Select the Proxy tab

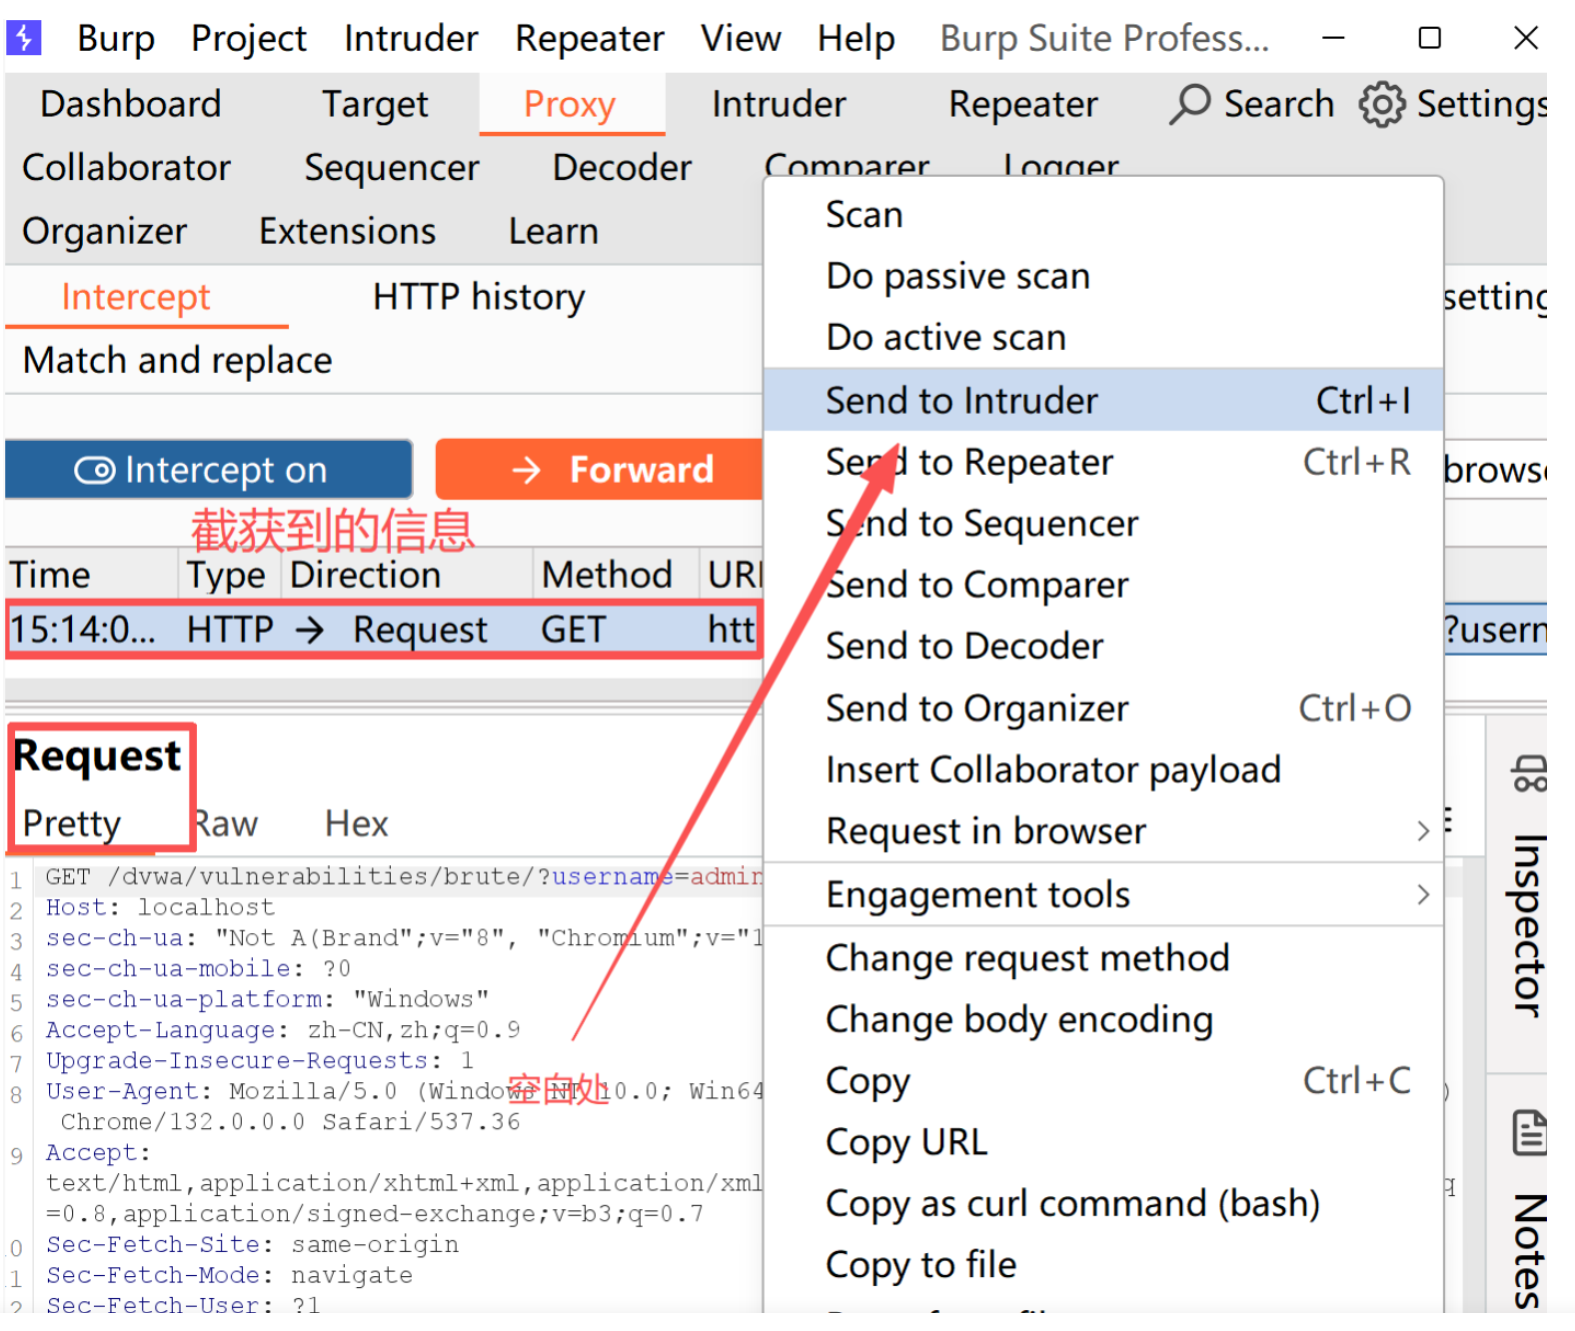[x=570, y=104]
